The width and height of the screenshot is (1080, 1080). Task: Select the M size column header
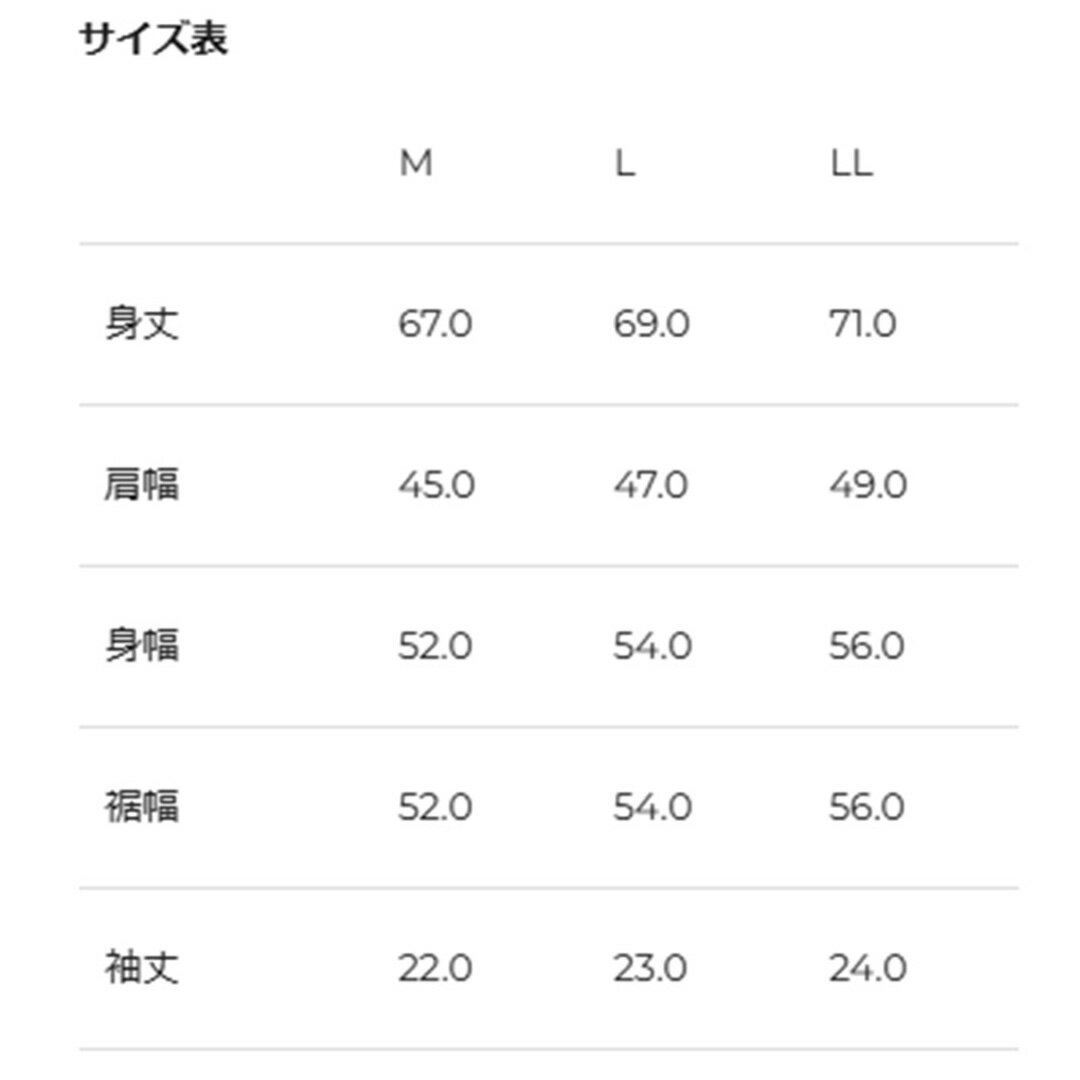coord(416,163)
